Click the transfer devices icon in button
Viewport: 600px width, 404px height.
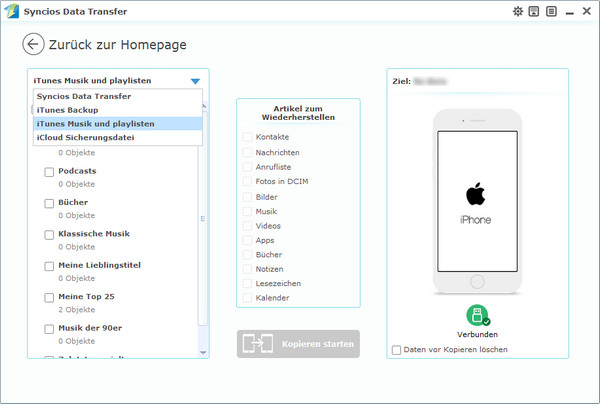point(258,344)
